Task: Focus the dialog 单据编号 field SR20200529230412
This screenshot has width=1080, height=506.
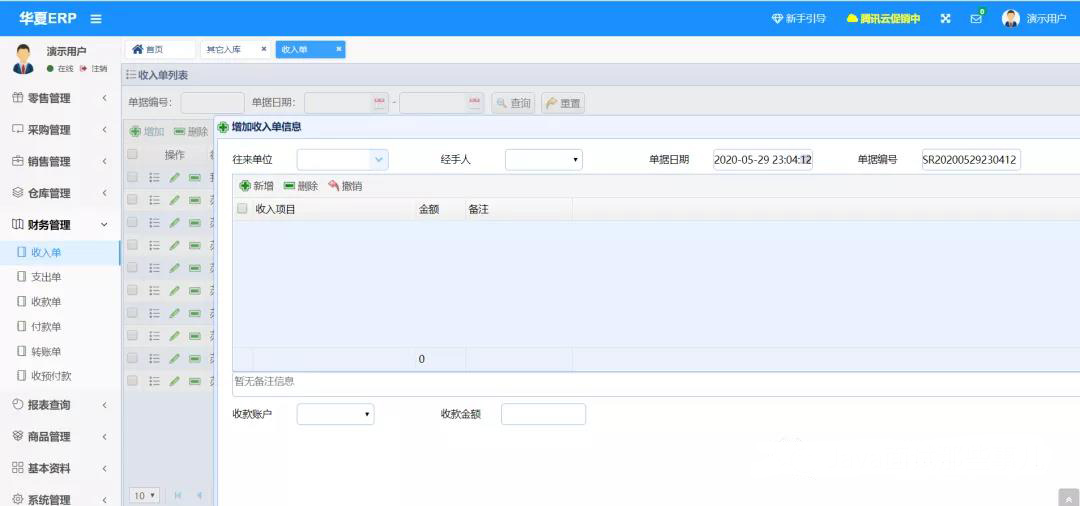Action: point(971,160)
